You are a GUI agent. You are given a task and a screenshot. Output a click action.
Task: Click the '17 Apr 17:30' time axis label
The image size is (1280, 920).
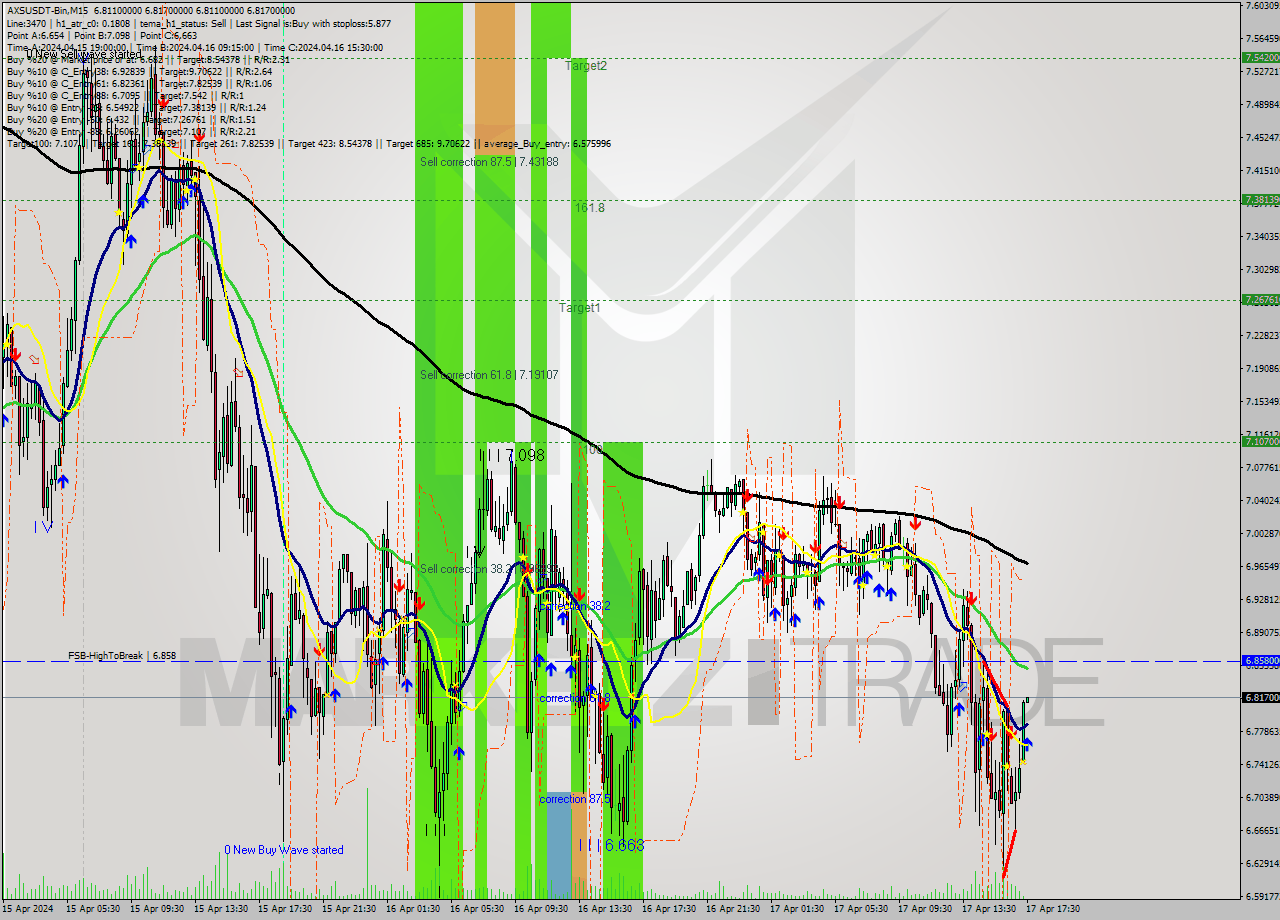[x=1052, y=909]
